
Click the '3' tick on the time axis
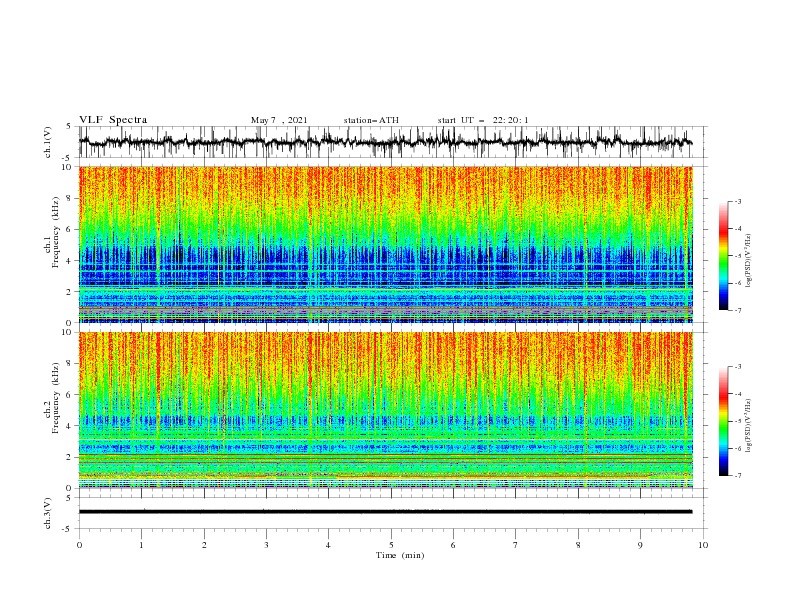click(266, 545)
